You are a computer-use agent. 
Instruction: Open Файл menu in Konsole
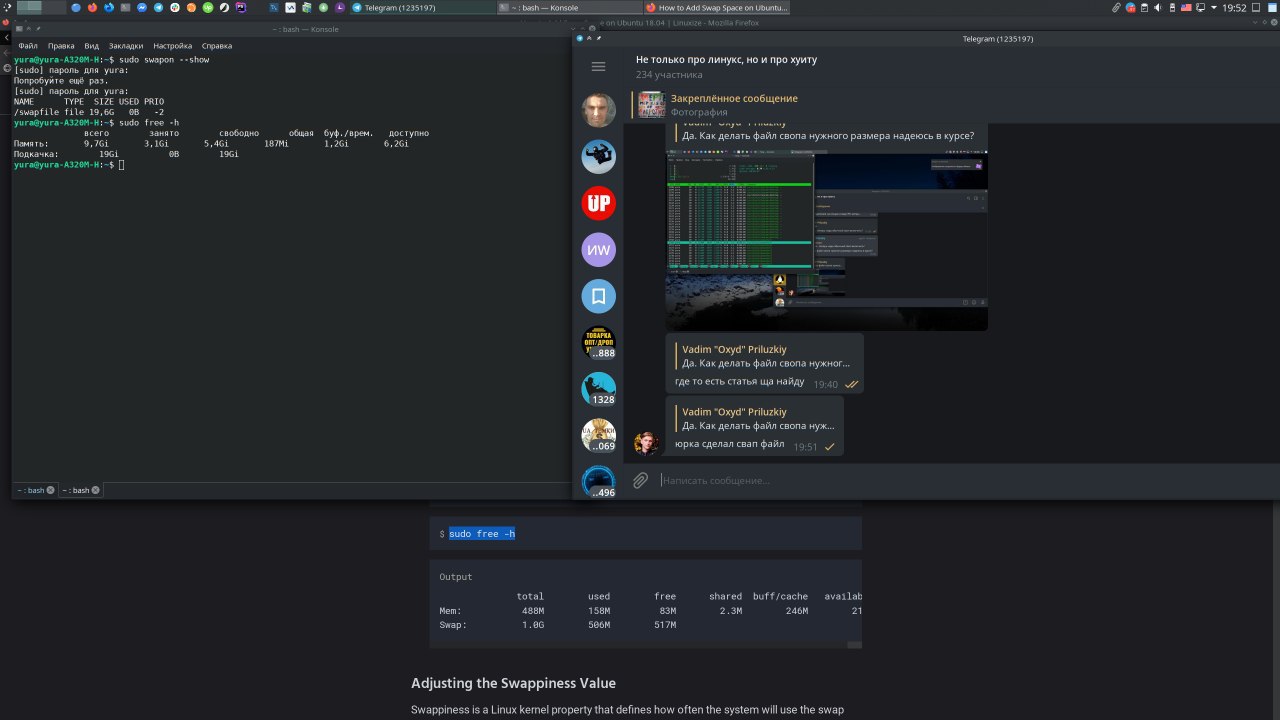point(28,46)
